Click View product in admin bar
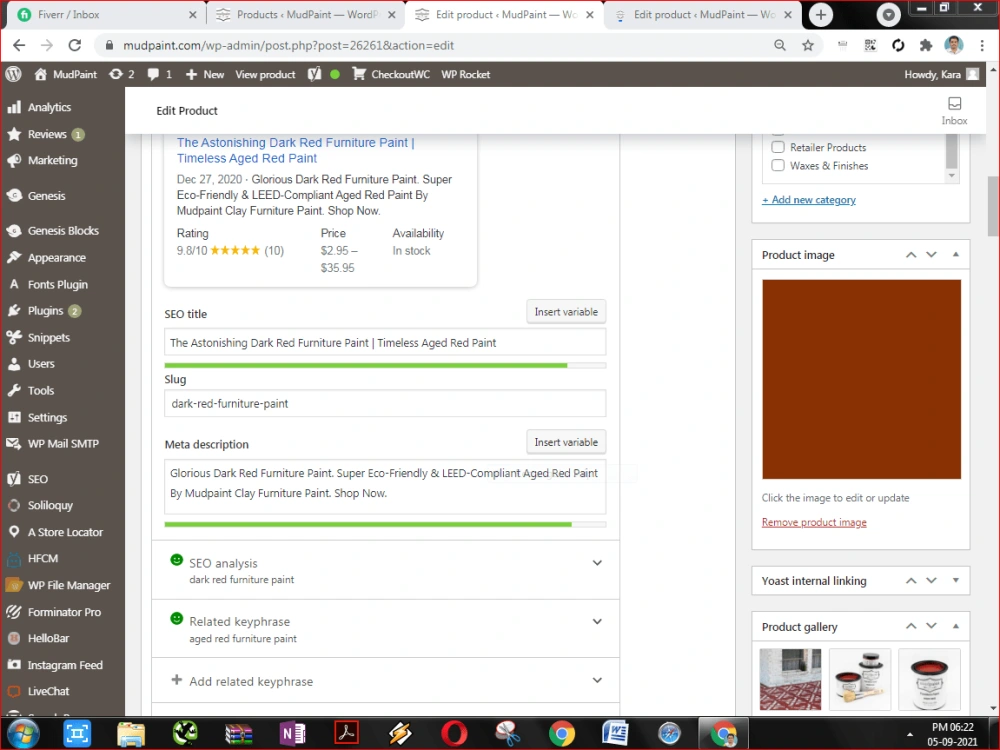The height and width of the screenshot is (750, 1000). pos(265,74)
